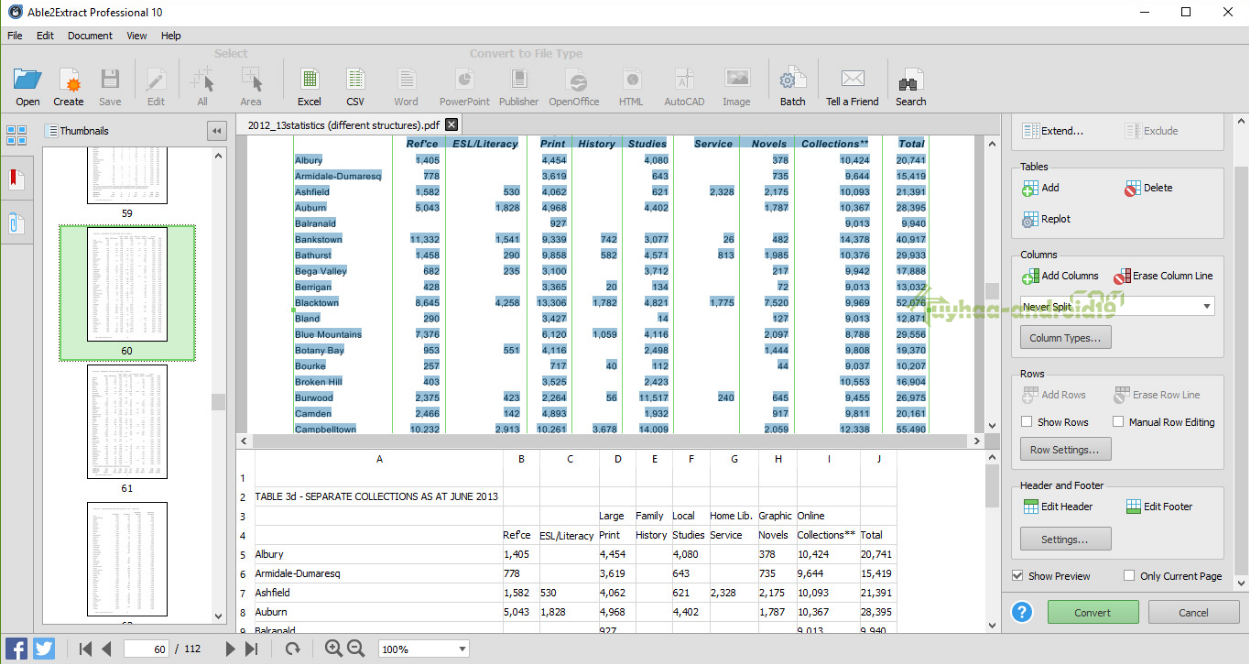Go to the next page

tap(230, 649)
